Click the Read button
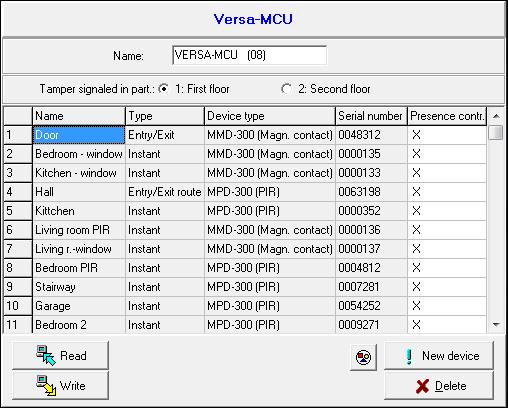This screenshot has width=508, height=408. [60, 355]
